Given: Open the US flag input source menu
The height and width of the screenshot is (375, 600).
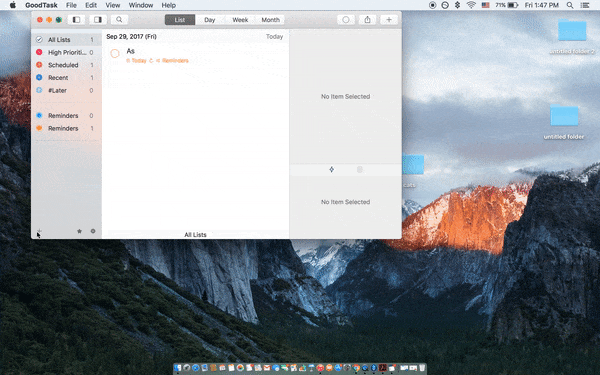Looking at the screenshot, I should (486, 5).
